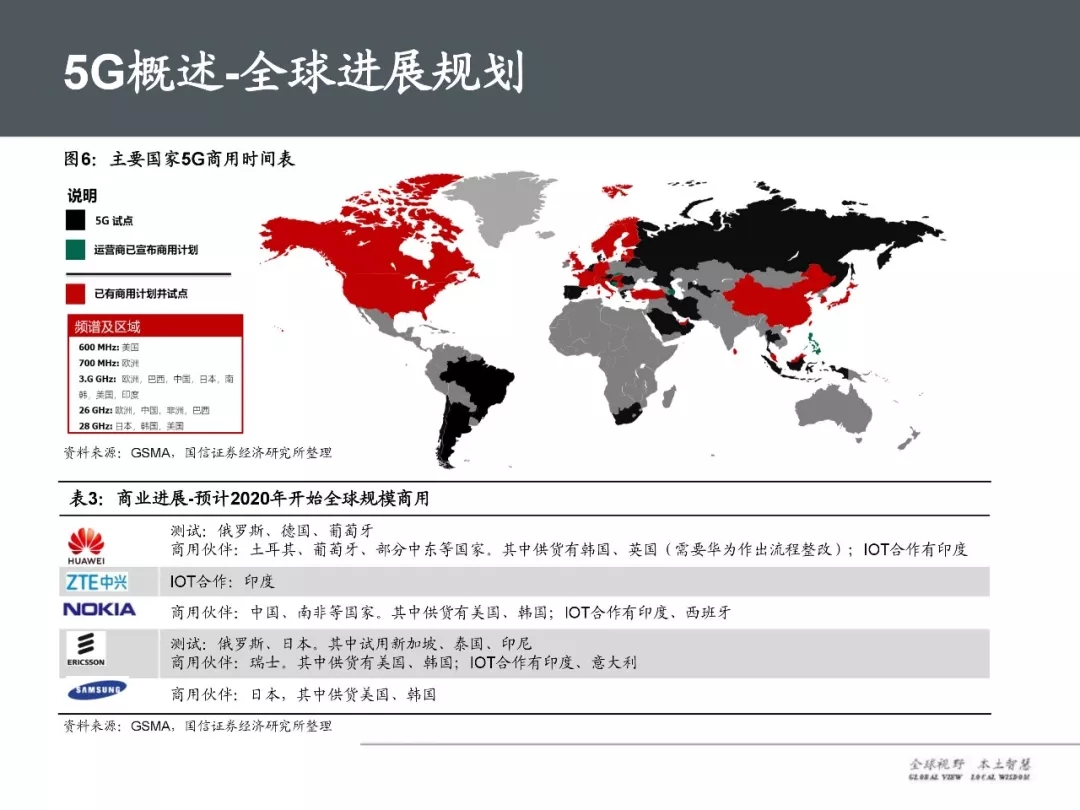Click Ericsson's 测试: 俄罗斯、日本 line
Image resolution: width=1080 pixels, height=810 pixels.
pyautogui.click(x=351, y=643)
